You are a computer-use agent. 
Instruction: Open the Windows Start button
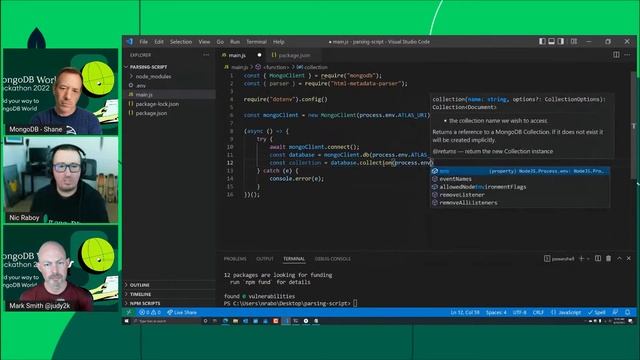coord(127,321)
